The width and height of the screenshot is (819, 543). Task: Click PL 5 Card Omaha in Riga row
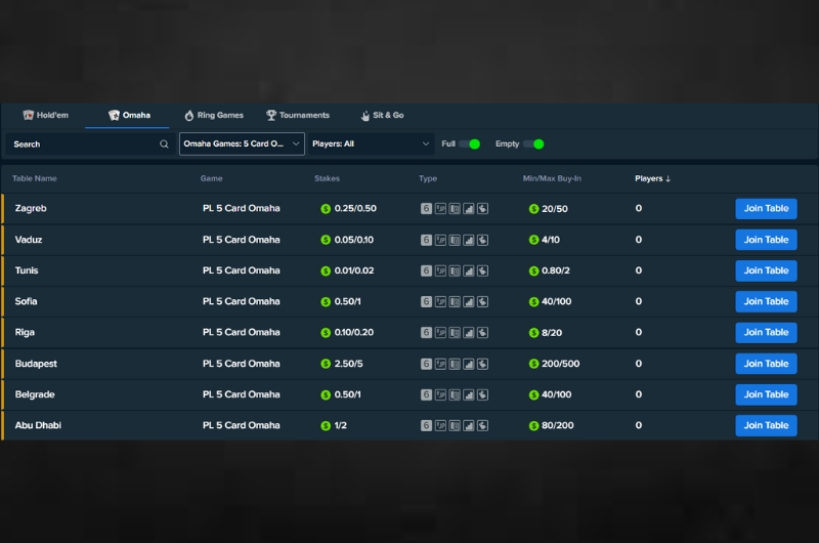(x=241, y=332)
